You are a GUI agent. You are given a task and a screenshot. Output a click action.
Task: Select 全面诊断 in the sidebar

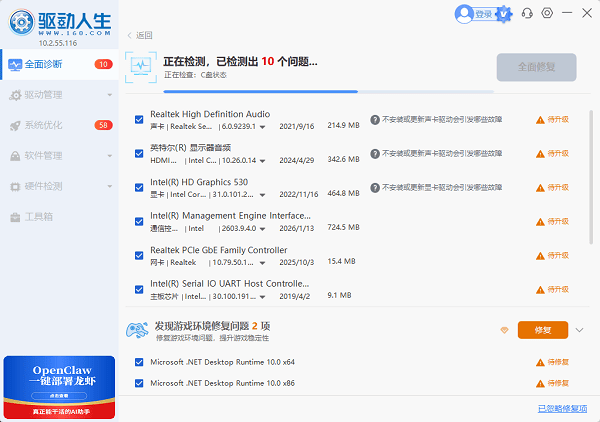tap(59, 64)
